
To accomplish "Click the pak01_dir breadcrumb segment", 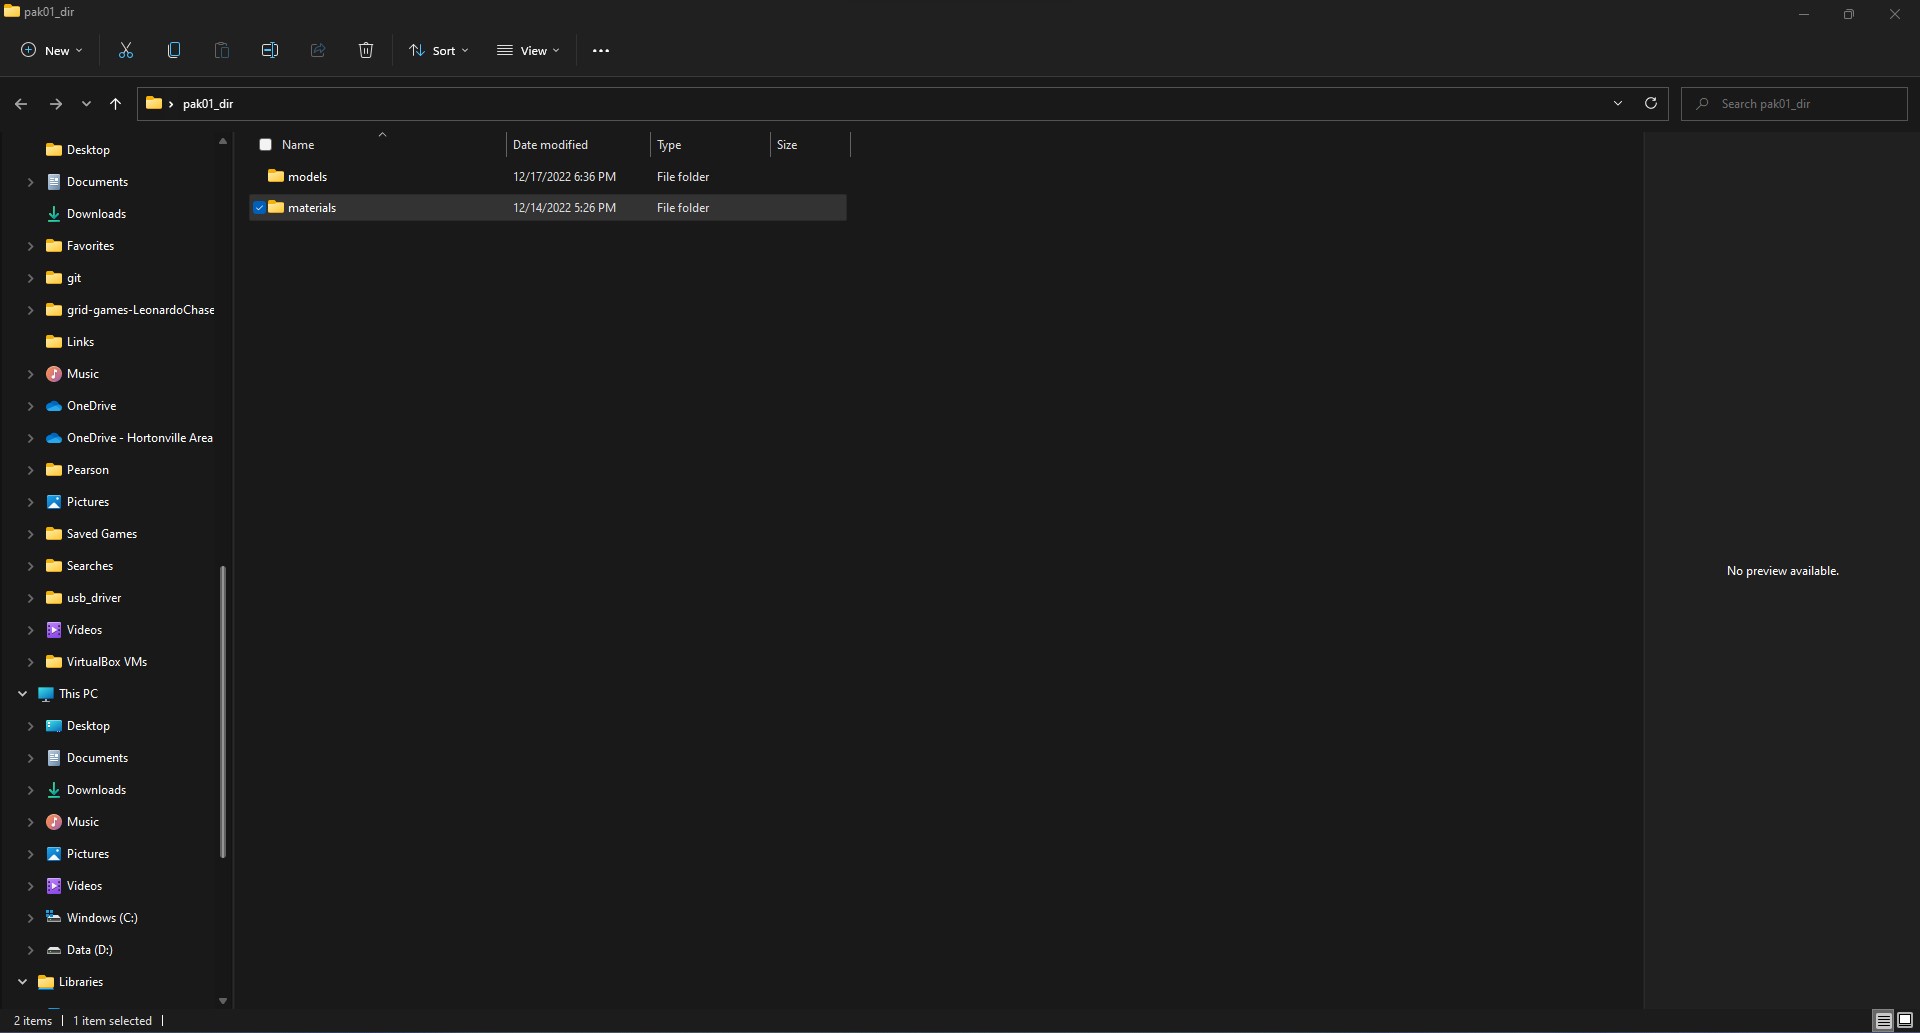I will point(208,104).
